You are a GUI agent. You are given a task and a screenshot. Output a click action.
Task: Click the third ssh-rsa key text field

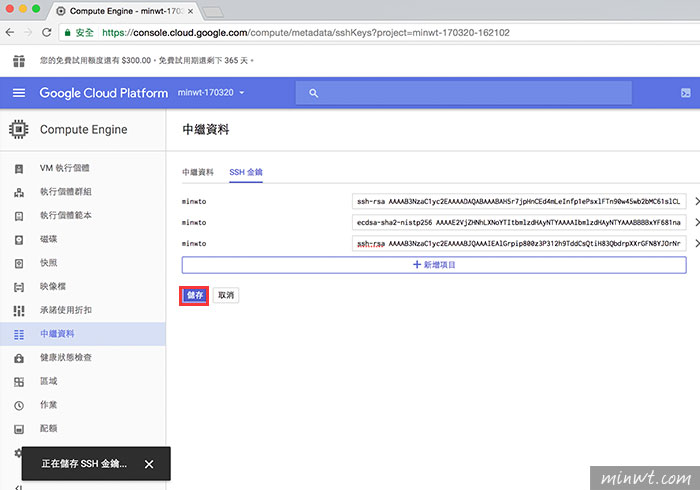tap(519, 243)
